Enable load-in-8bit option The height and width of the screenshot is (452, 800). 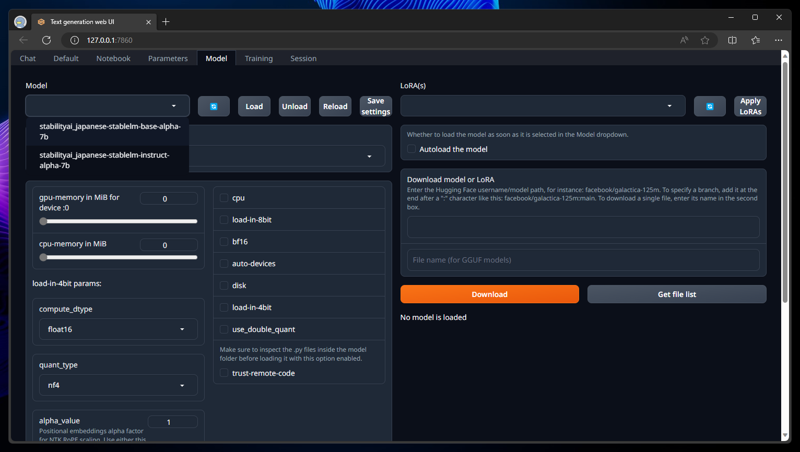(224, 219)
